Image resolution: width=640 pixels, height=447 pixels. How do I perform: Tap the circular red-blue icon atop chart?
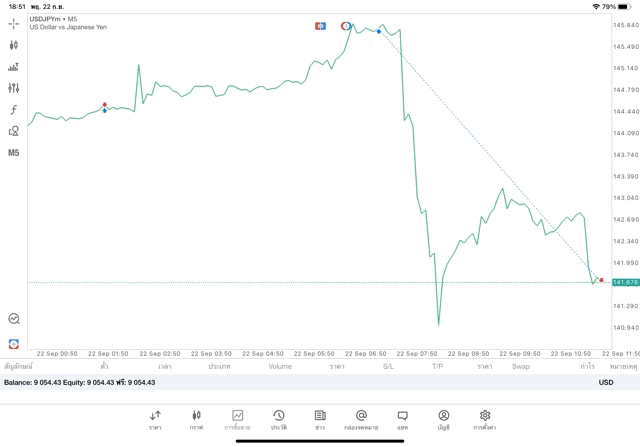[346, 26]
